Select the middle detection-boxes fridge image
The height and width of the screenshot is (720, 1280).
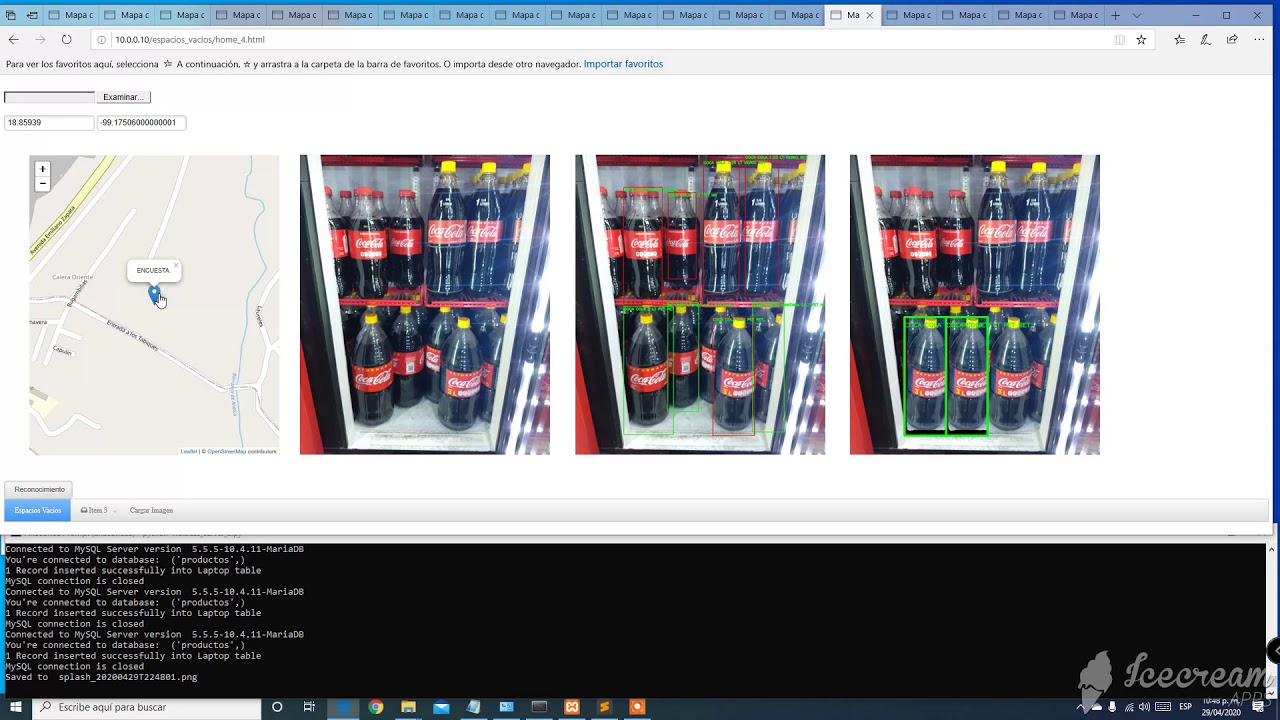(x=700, y=305)
